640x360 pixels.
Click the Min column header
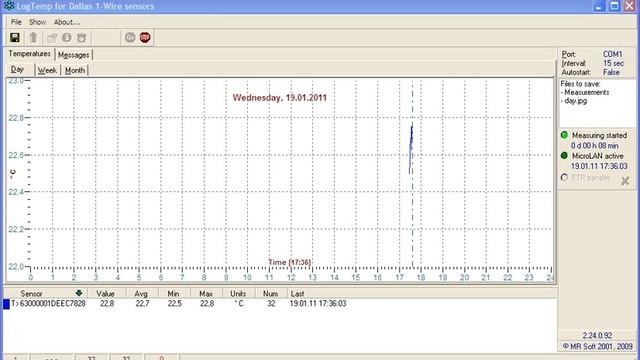click(173, 293)
